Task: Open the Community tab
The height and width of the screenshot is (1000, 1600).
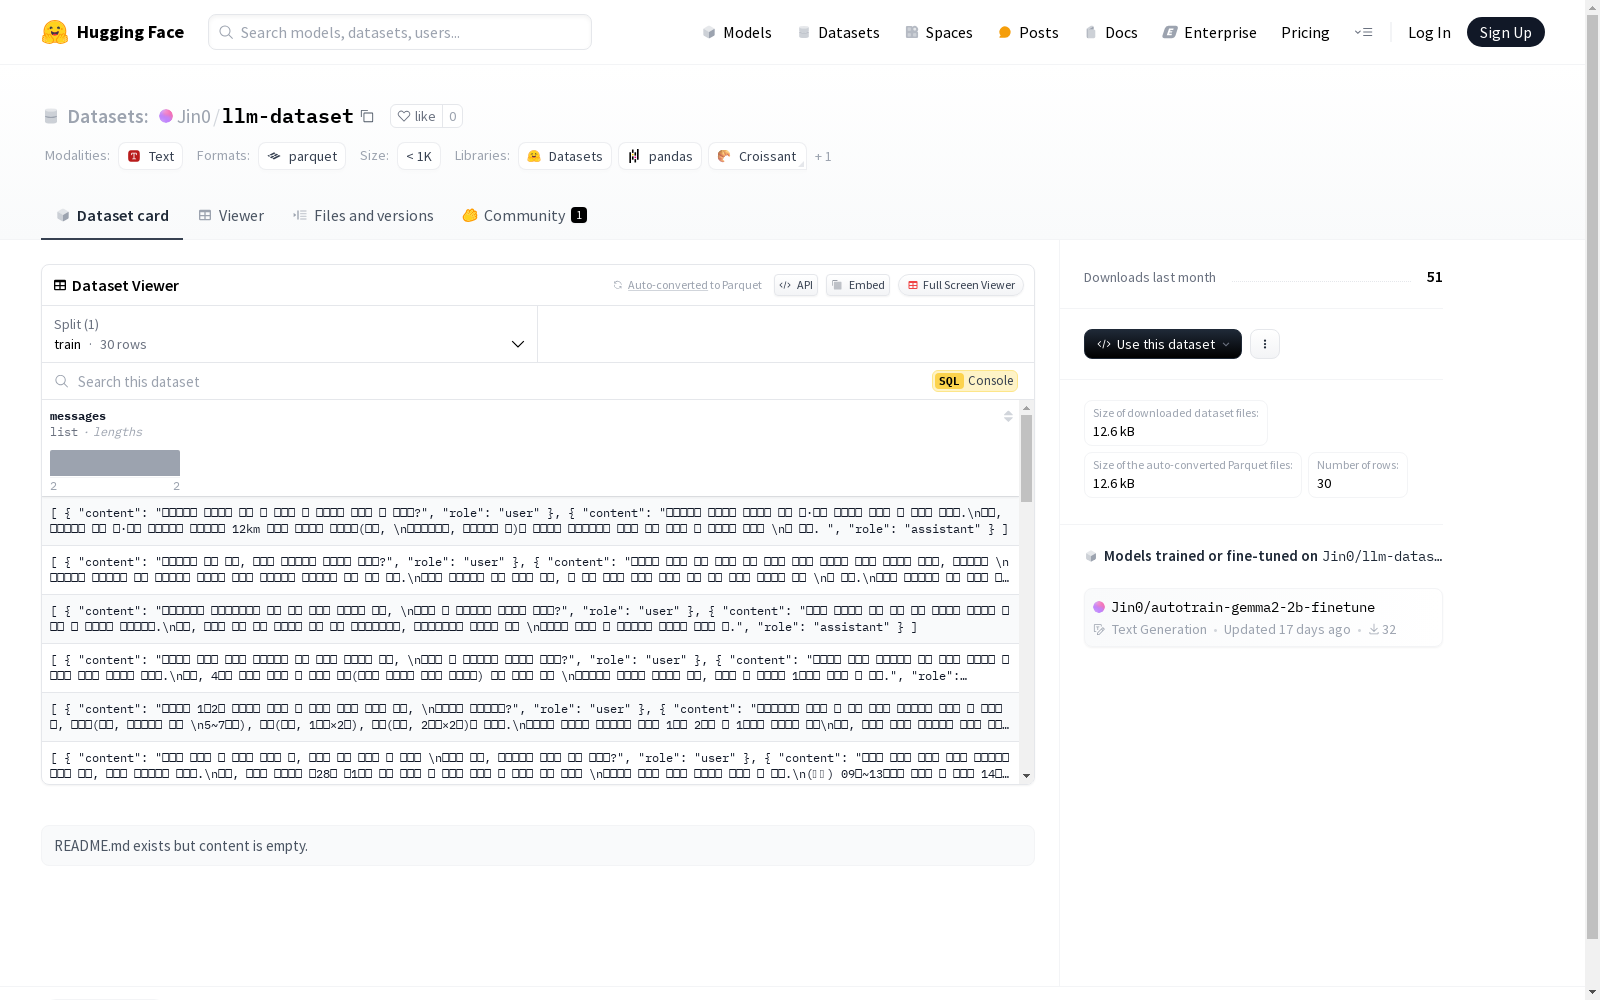Action: (524, 216)
